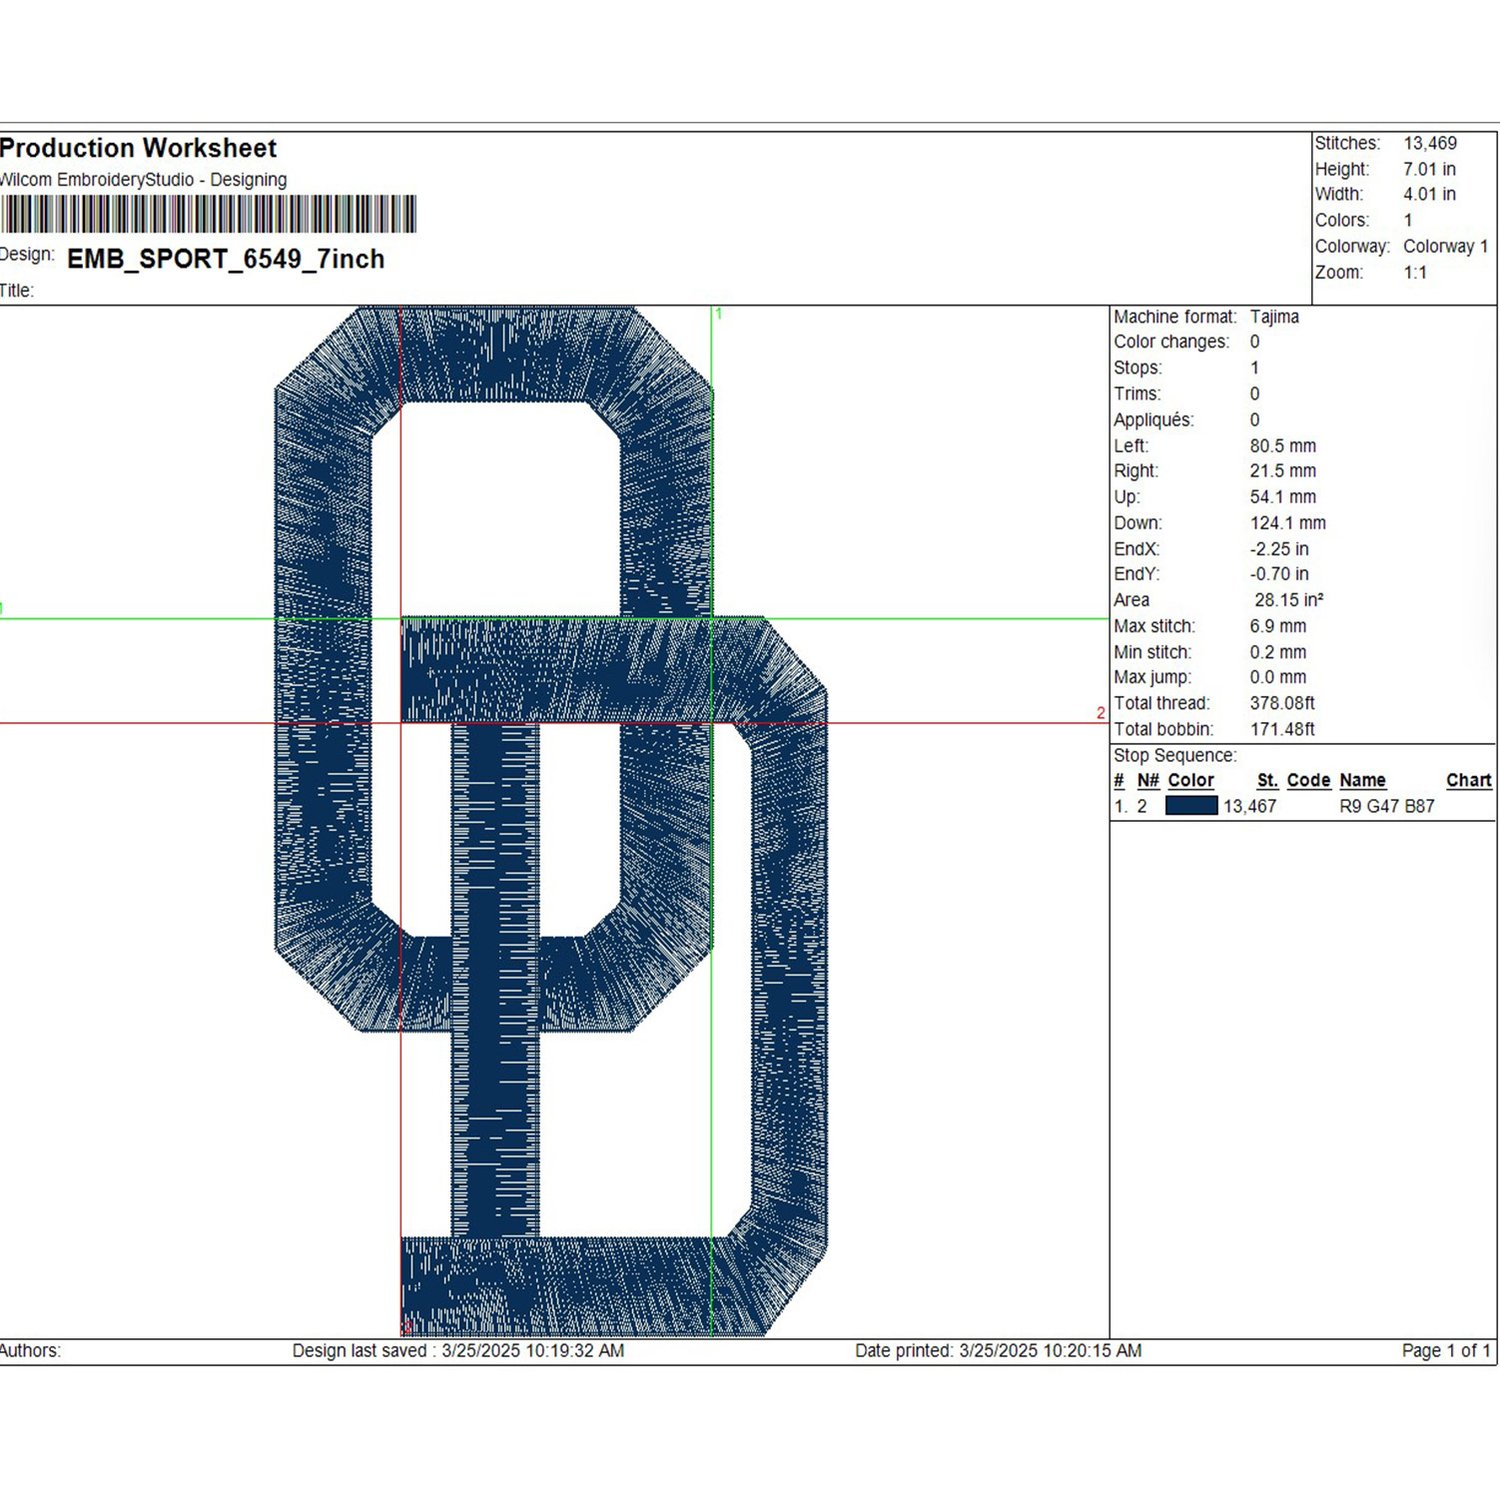Click the St. column header
Viewport: 1500px width, 1495px height.
coord(1267,780)
